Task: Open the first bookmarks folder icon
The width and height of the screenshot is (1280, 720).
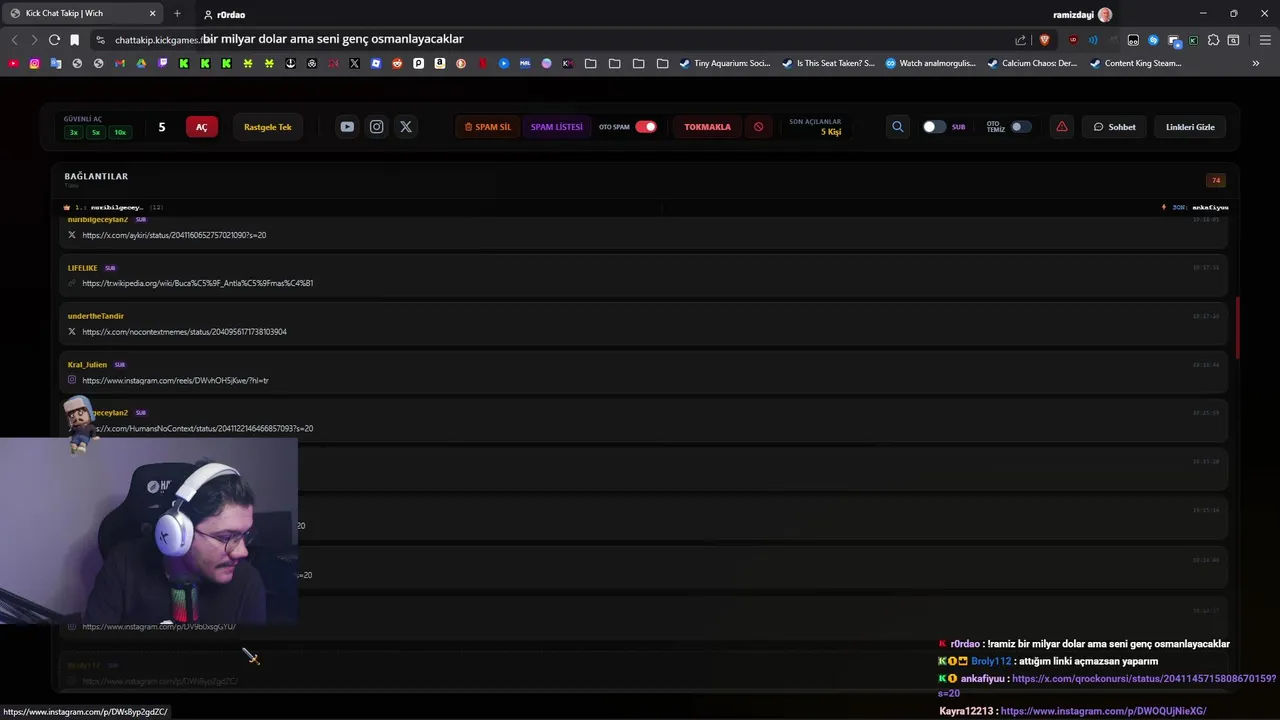Action: coord(590,63)
